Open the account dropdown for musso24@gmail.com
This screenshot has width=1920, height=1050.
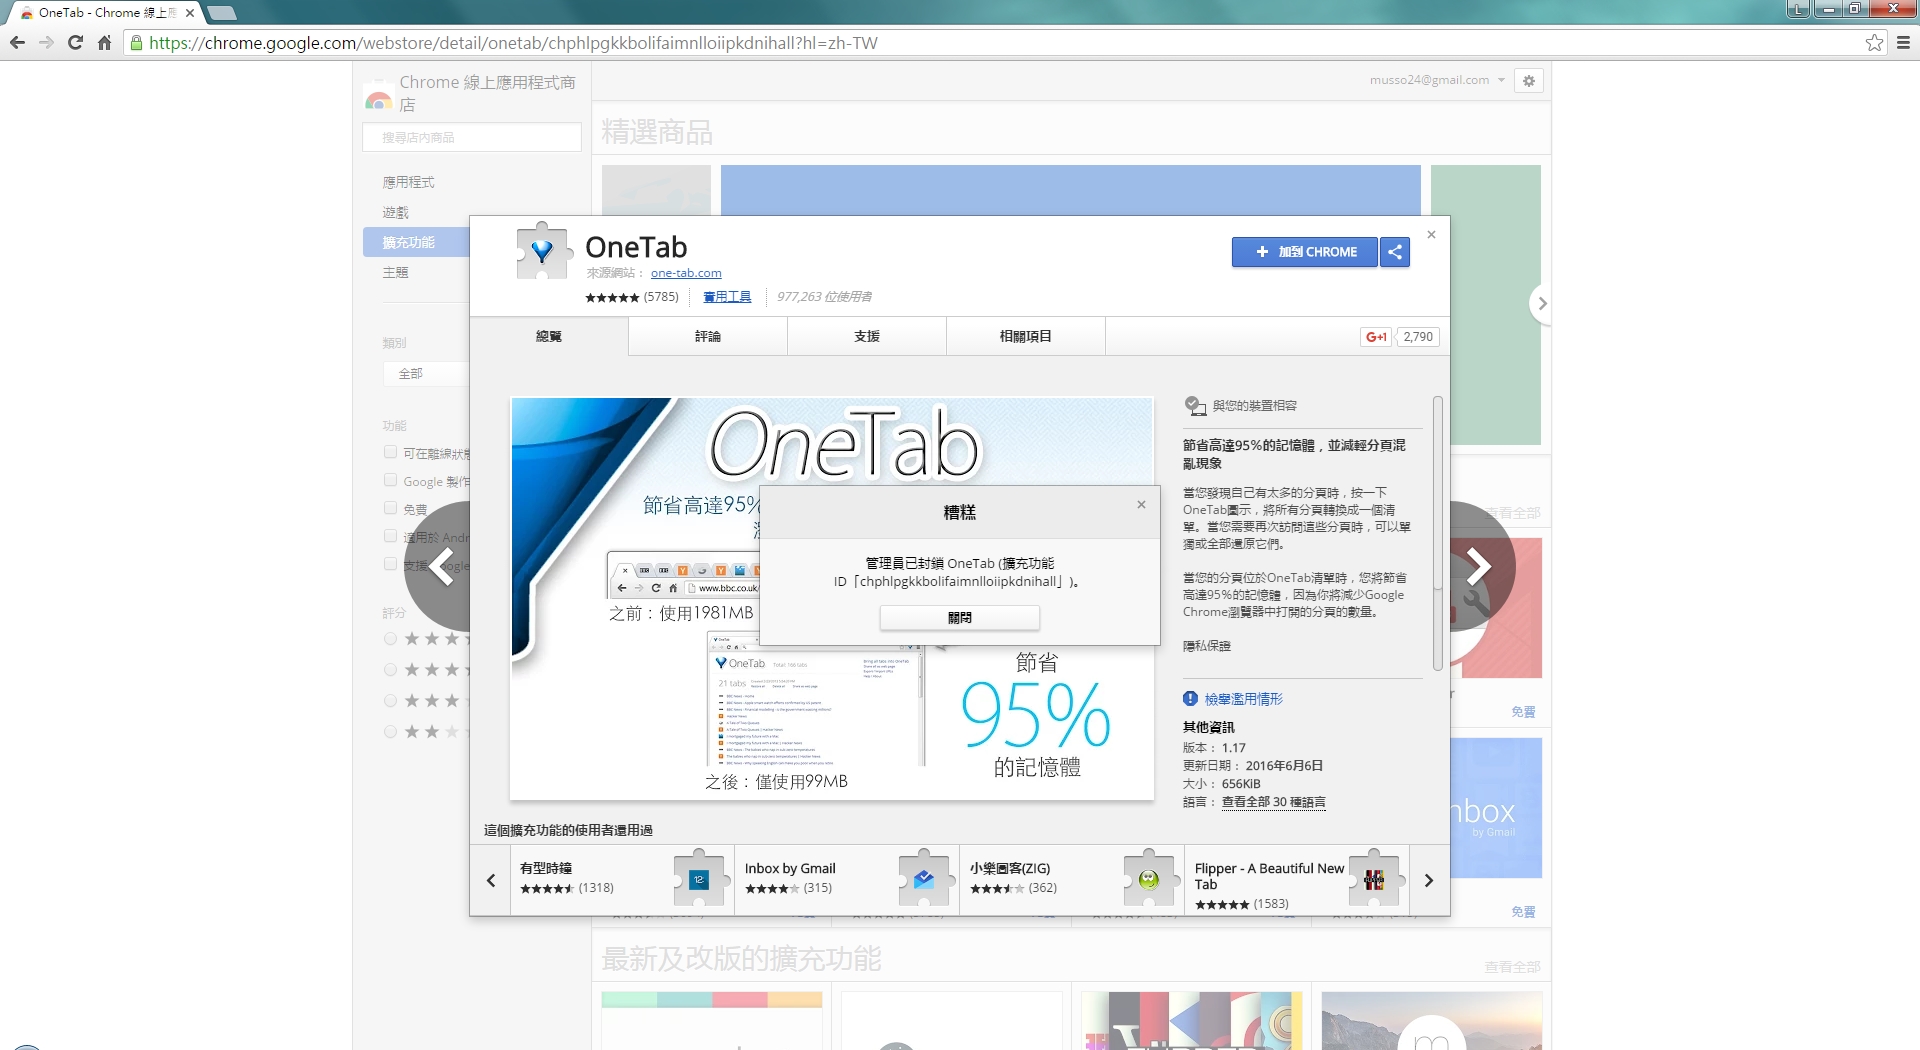pyautogui.click(x=1437, y=80)
